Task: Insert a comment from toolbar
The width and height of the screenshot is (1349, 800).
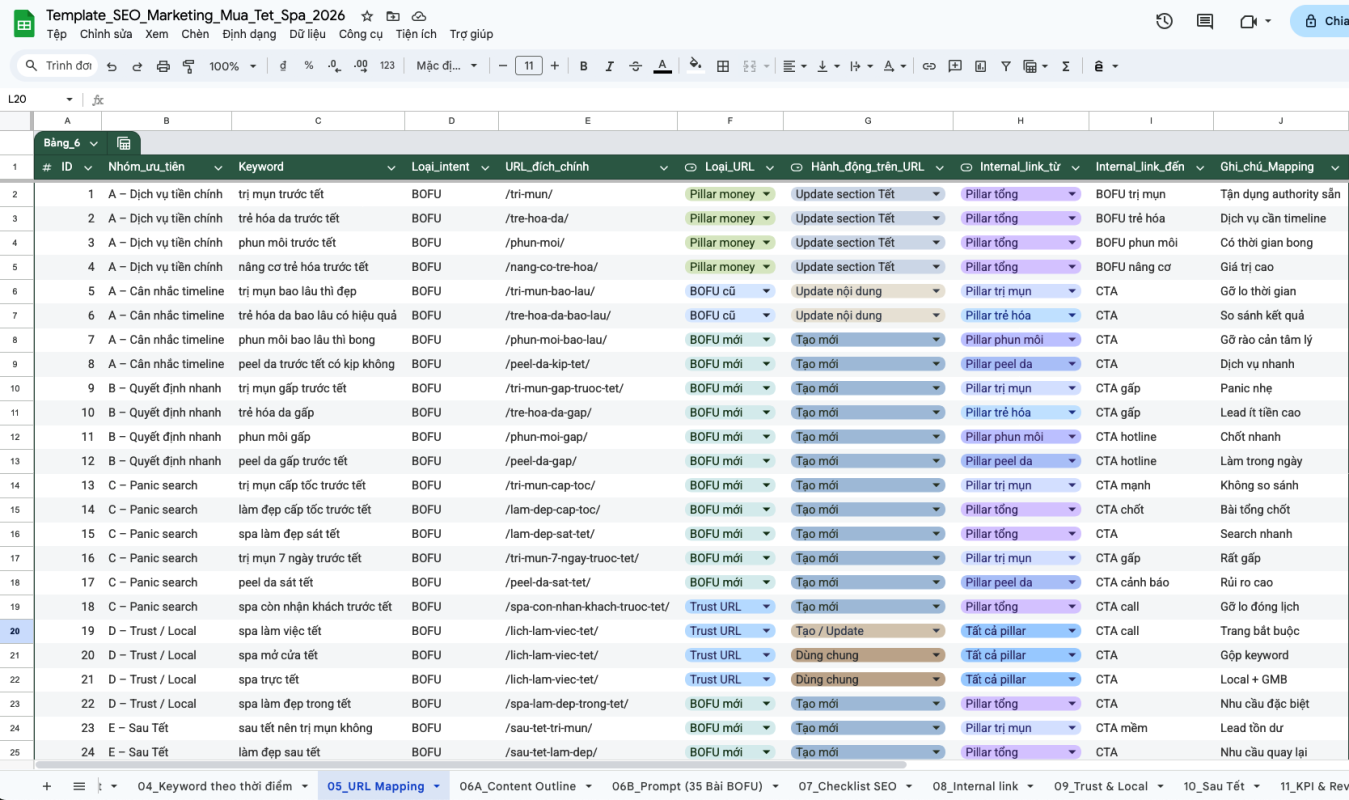Action: 955,66
